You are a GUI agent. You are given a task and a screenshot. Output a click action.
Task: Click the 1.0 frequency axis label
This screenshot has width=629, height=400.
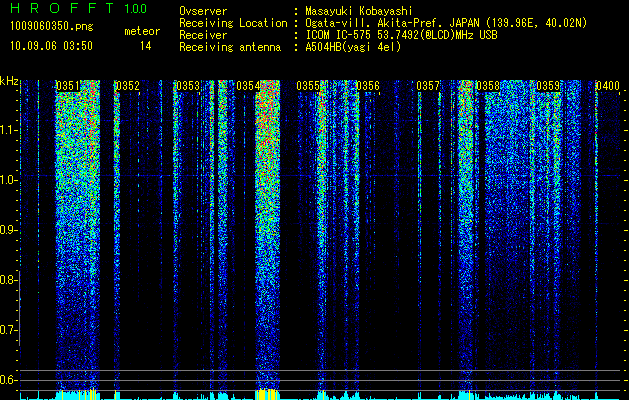[x=7, y=180]
